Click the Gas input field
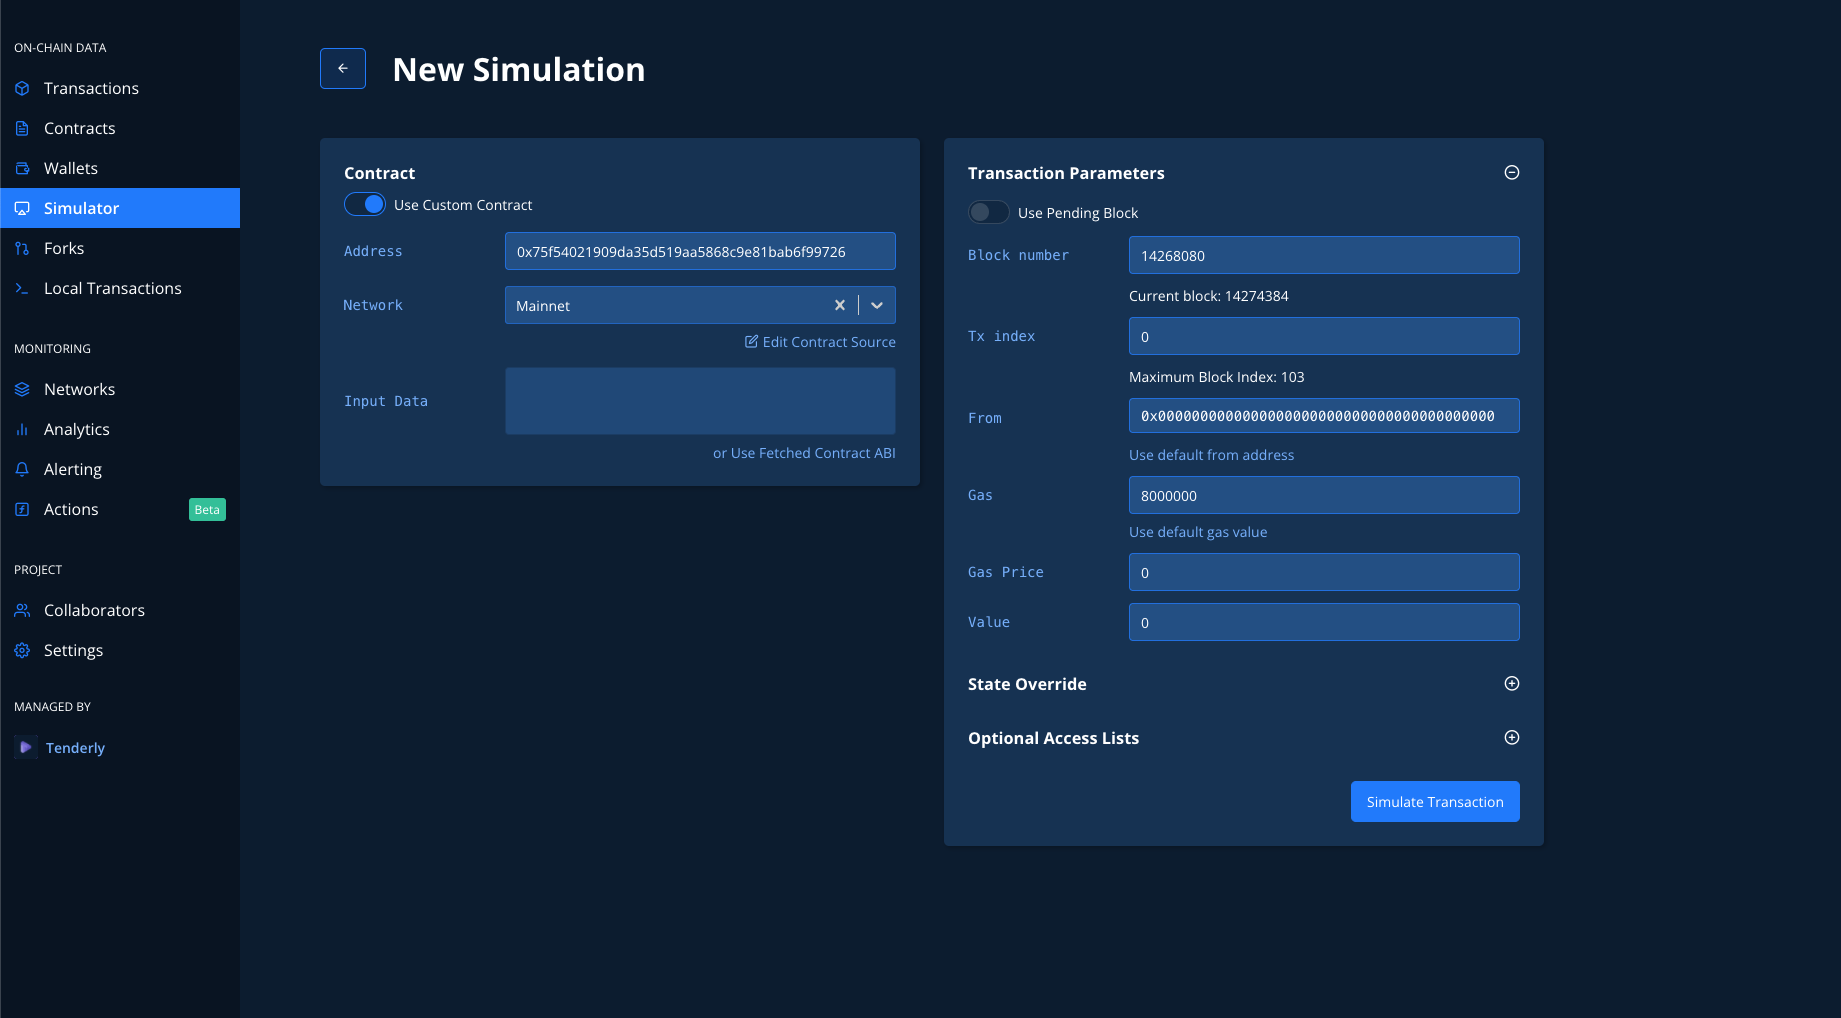 coord(1324,496)
